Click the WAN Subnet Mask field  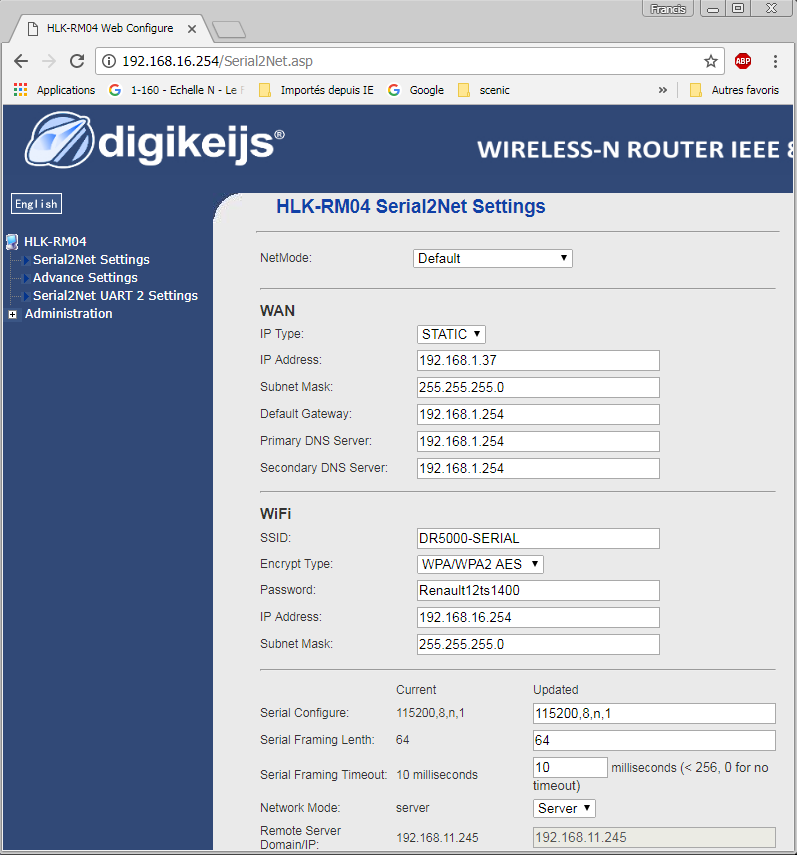[x=538, y=388]
